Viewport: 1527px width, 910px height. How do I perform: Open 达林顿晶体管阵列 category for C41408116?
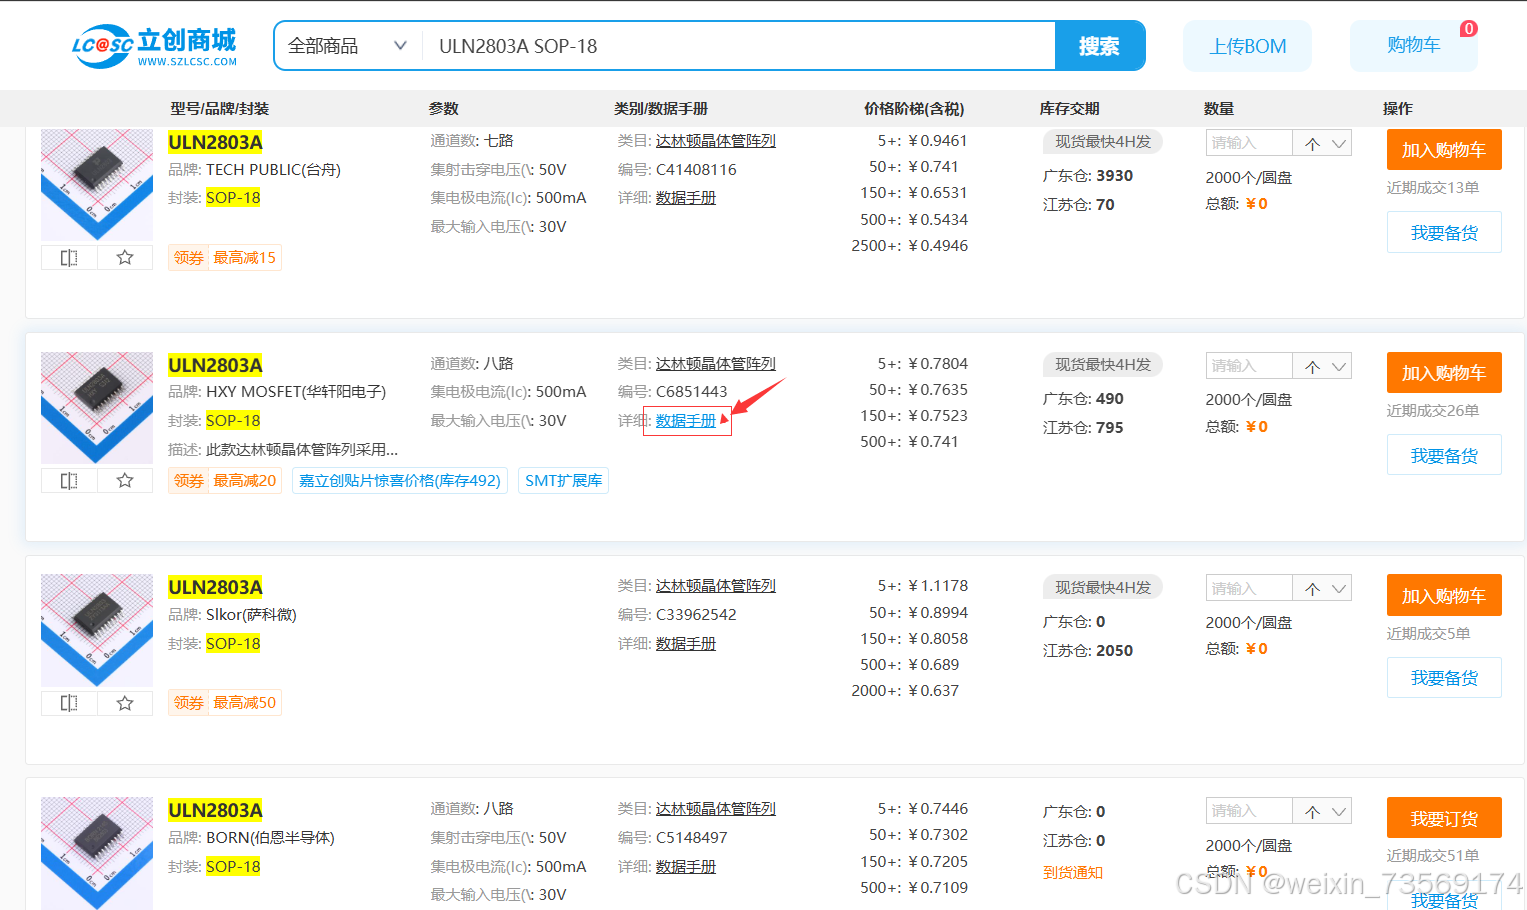click(x=716, y=141)
